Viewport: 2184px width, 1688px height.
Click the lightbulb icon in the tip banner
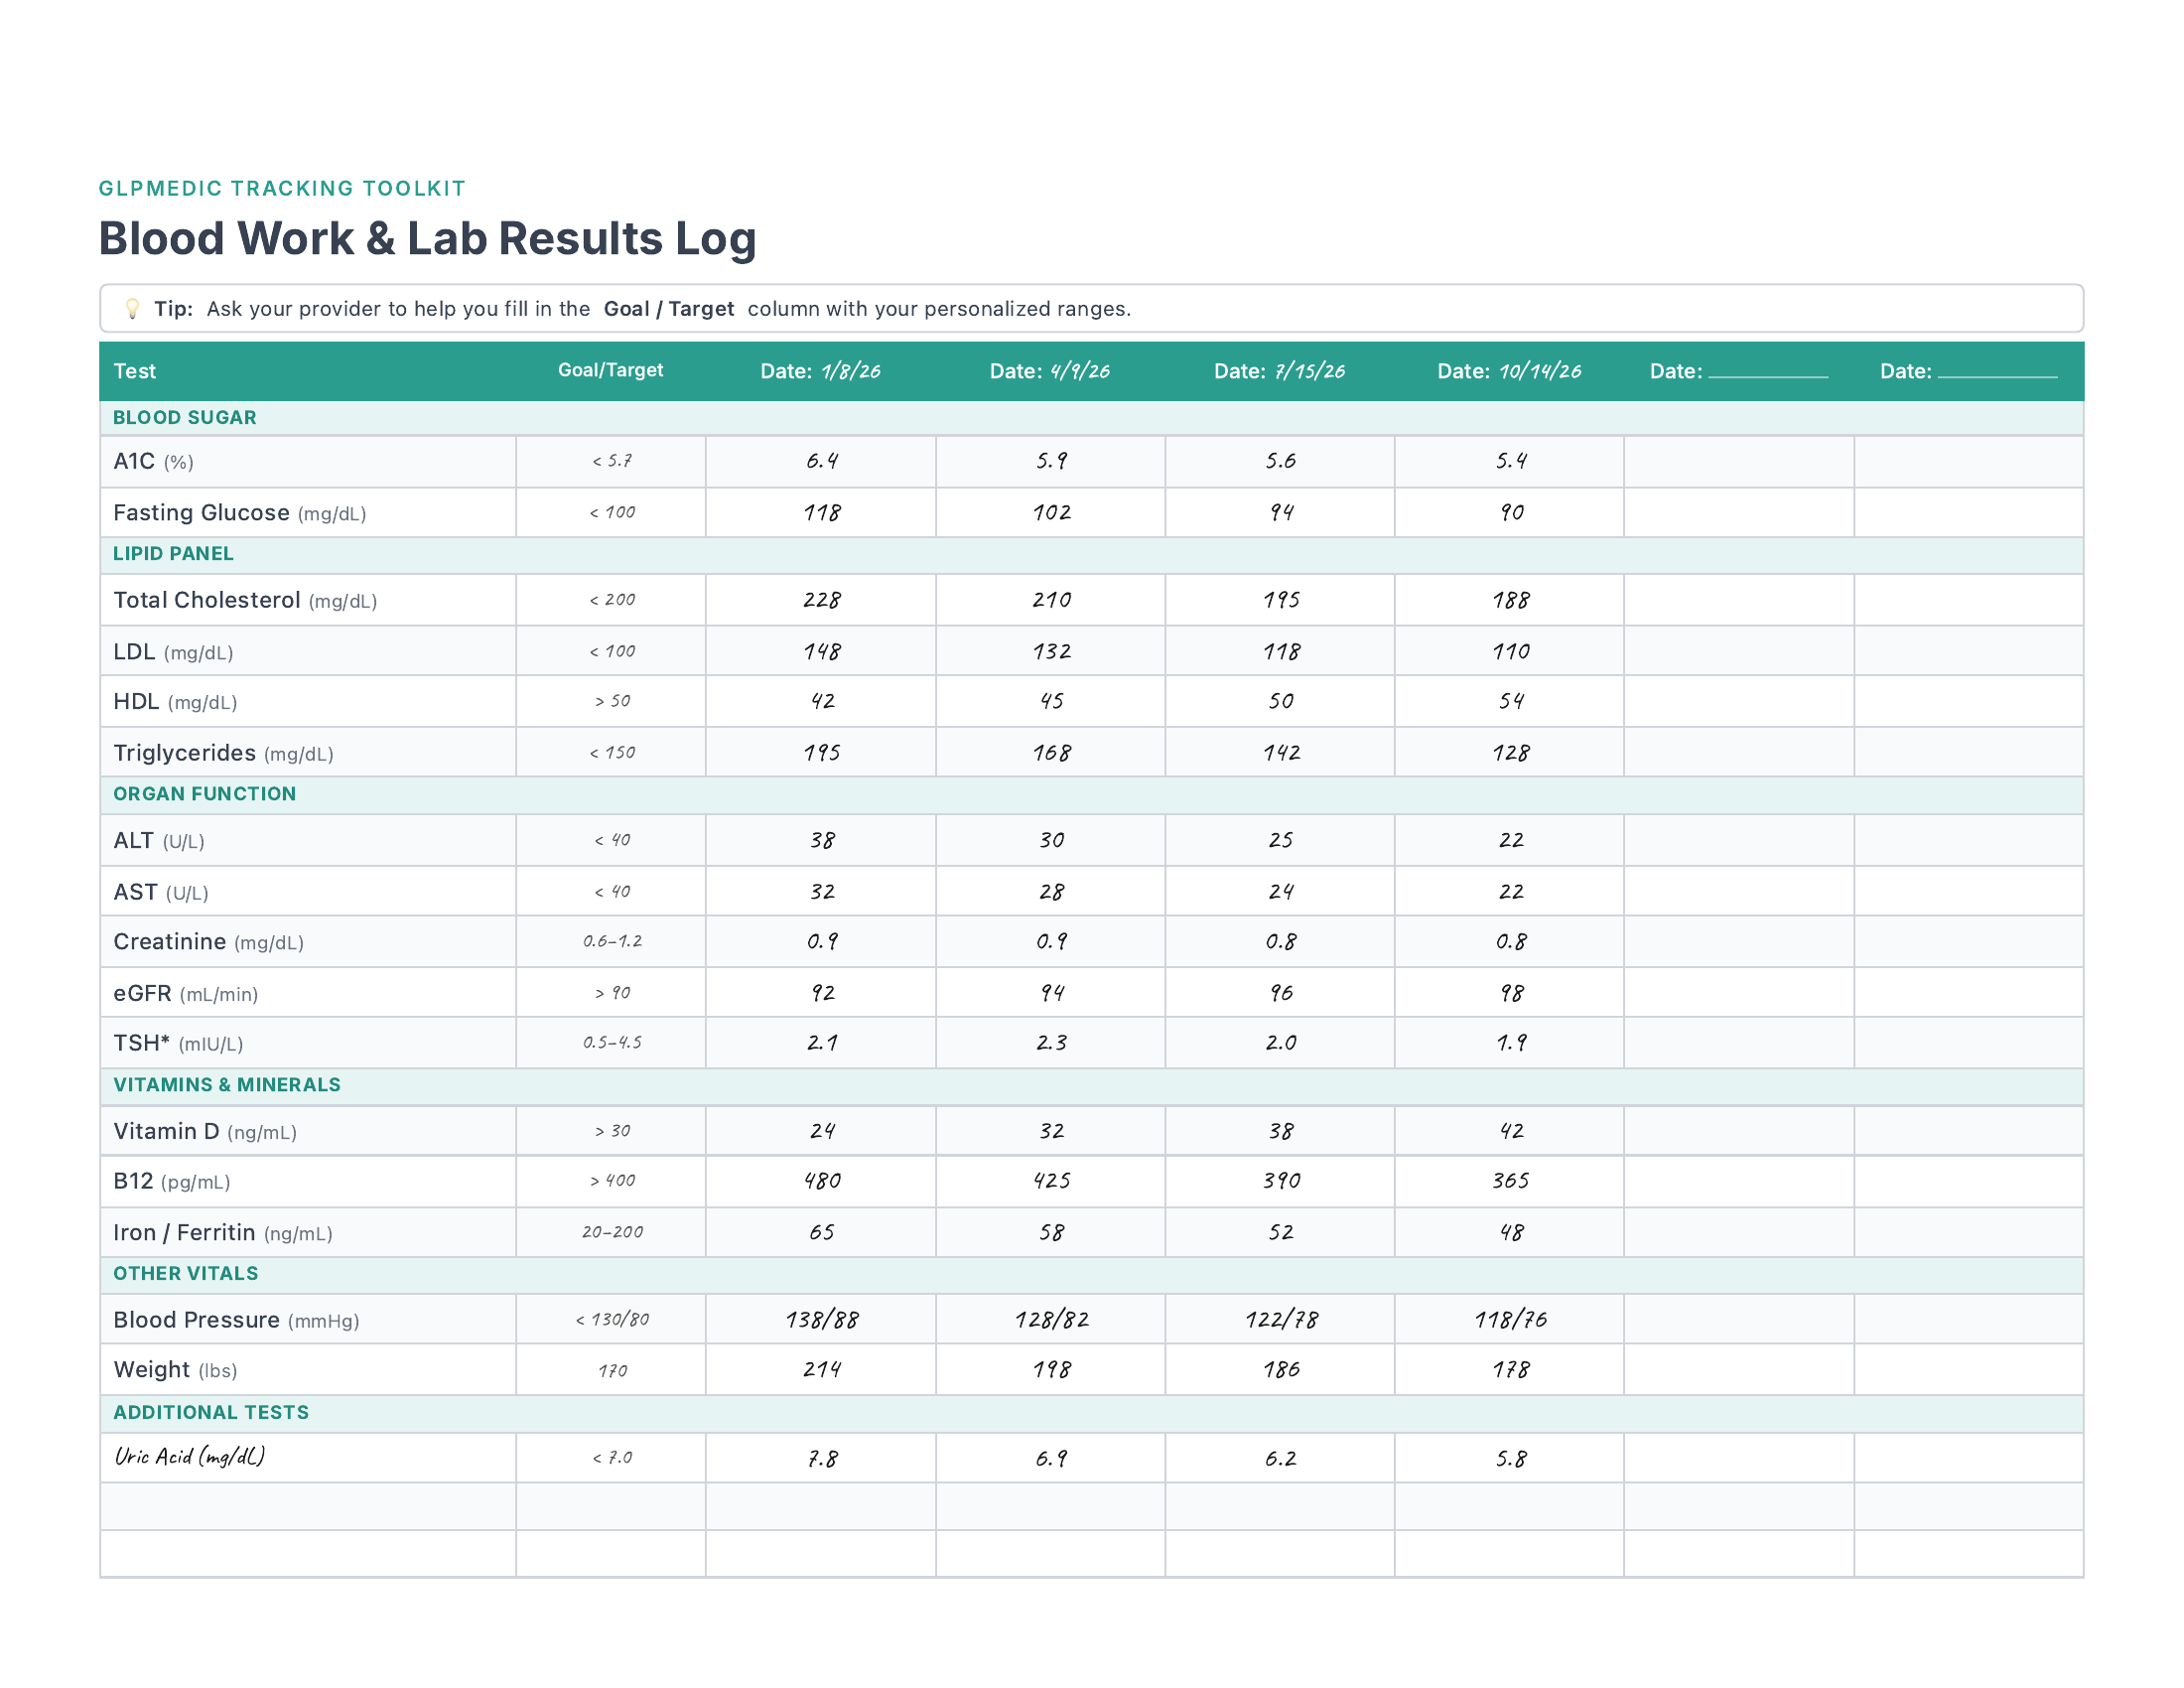click(x=134, y=309)
